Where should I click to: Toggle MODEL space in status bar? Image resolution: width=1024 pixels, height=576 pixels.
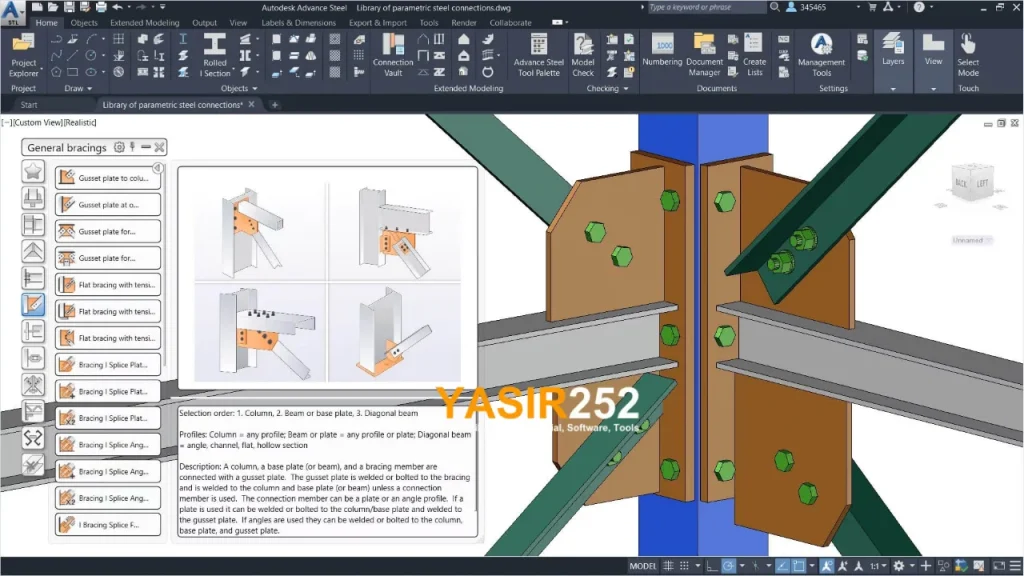tap(643, 566)
